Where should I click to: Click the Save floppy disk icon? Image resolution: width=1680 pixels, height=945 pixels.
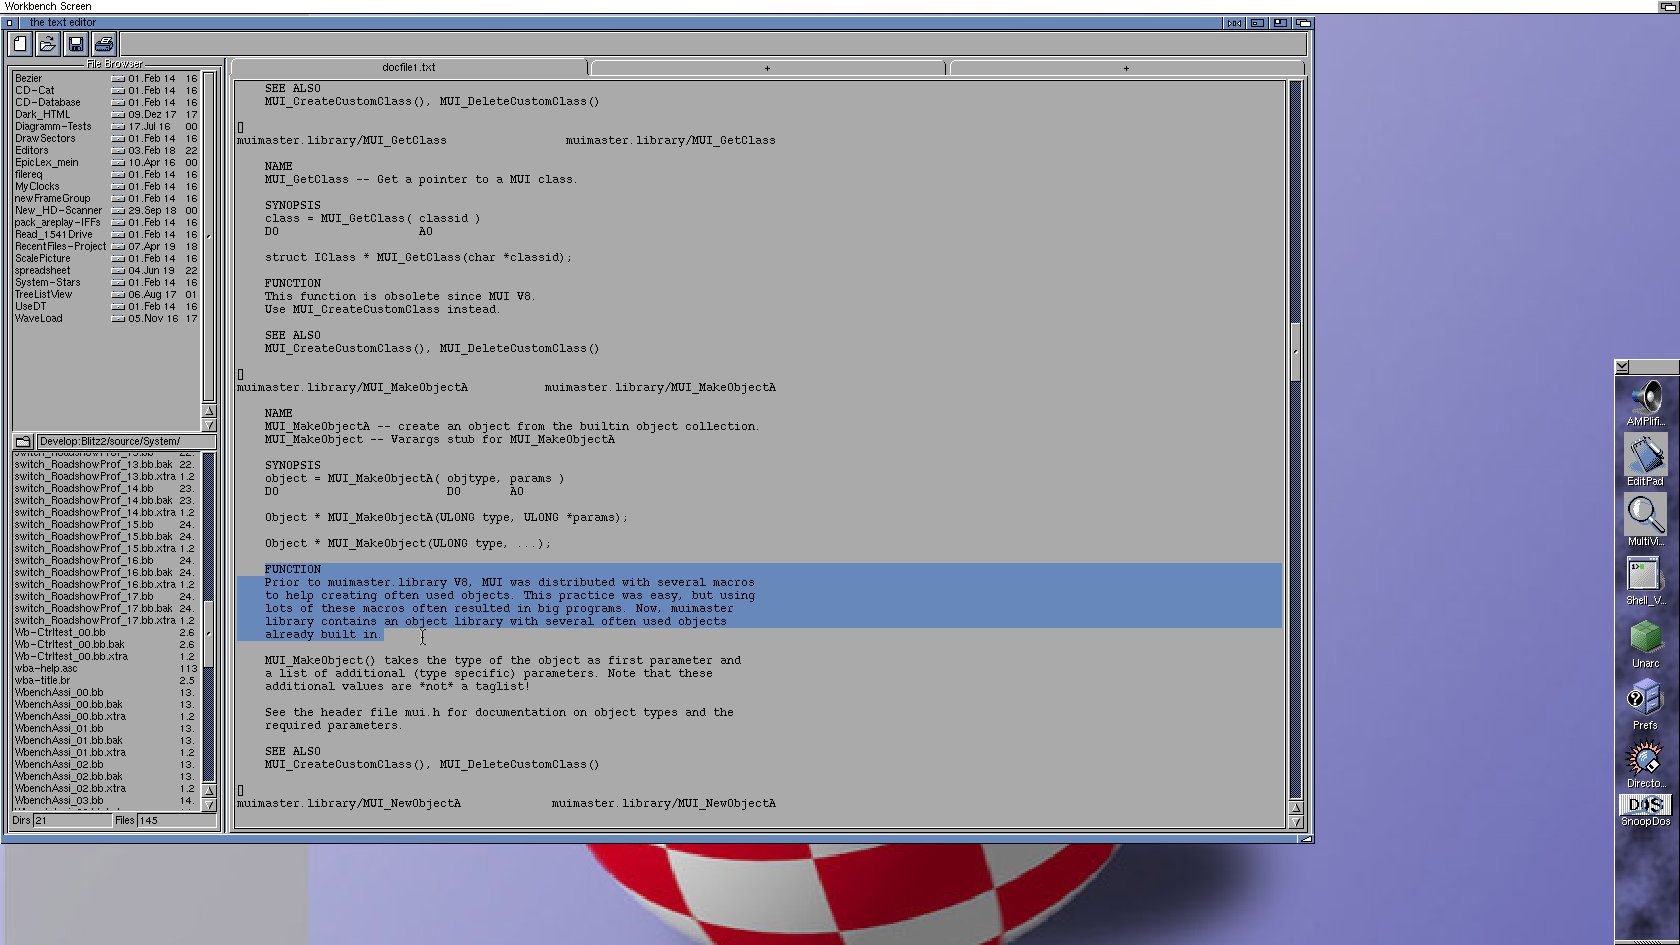point(75,44)
